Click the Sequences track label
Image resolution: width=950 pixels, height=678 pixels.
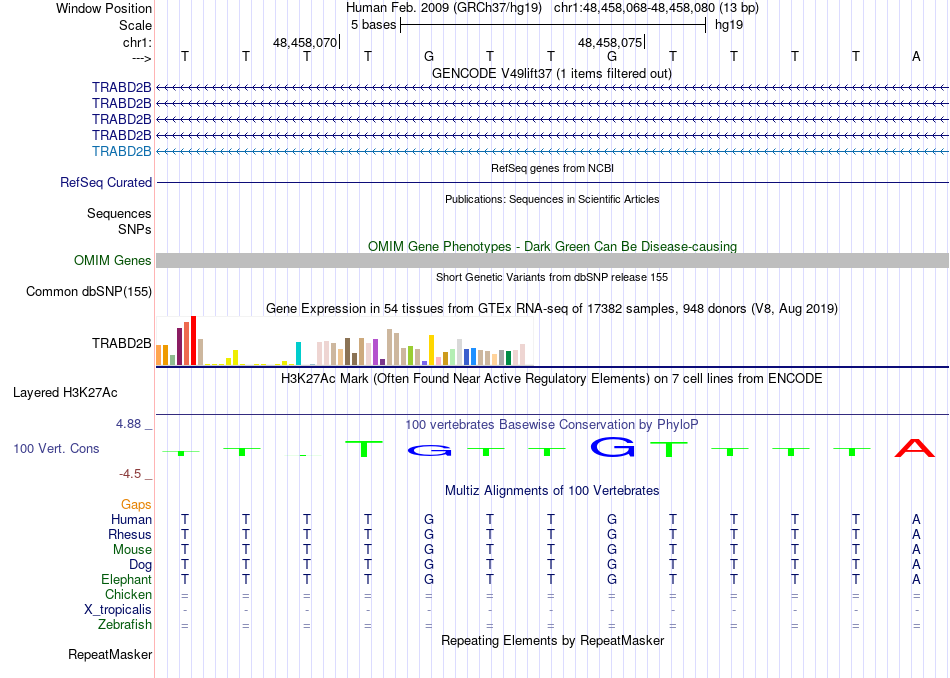(x=119, y=213)
